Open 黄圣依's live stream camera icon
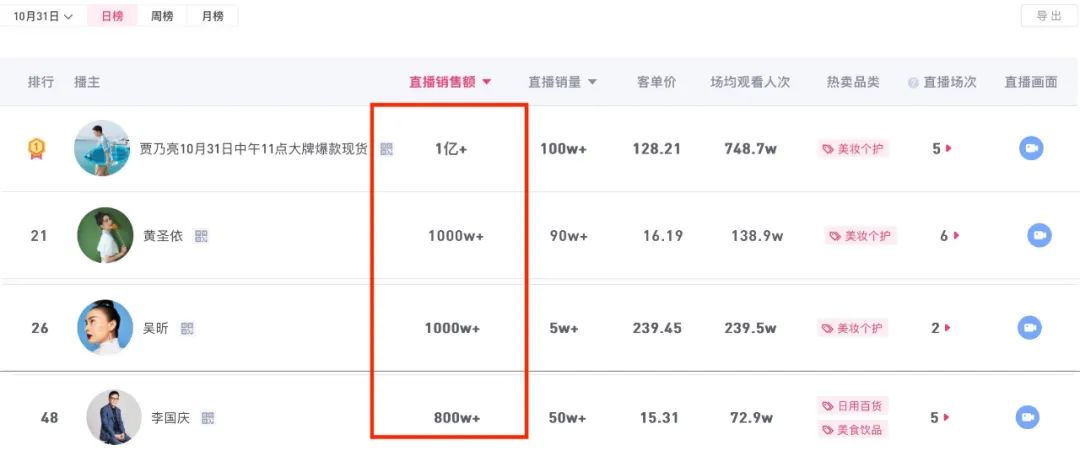Viewport: 1080px width, 456px height. point(1039,235)
